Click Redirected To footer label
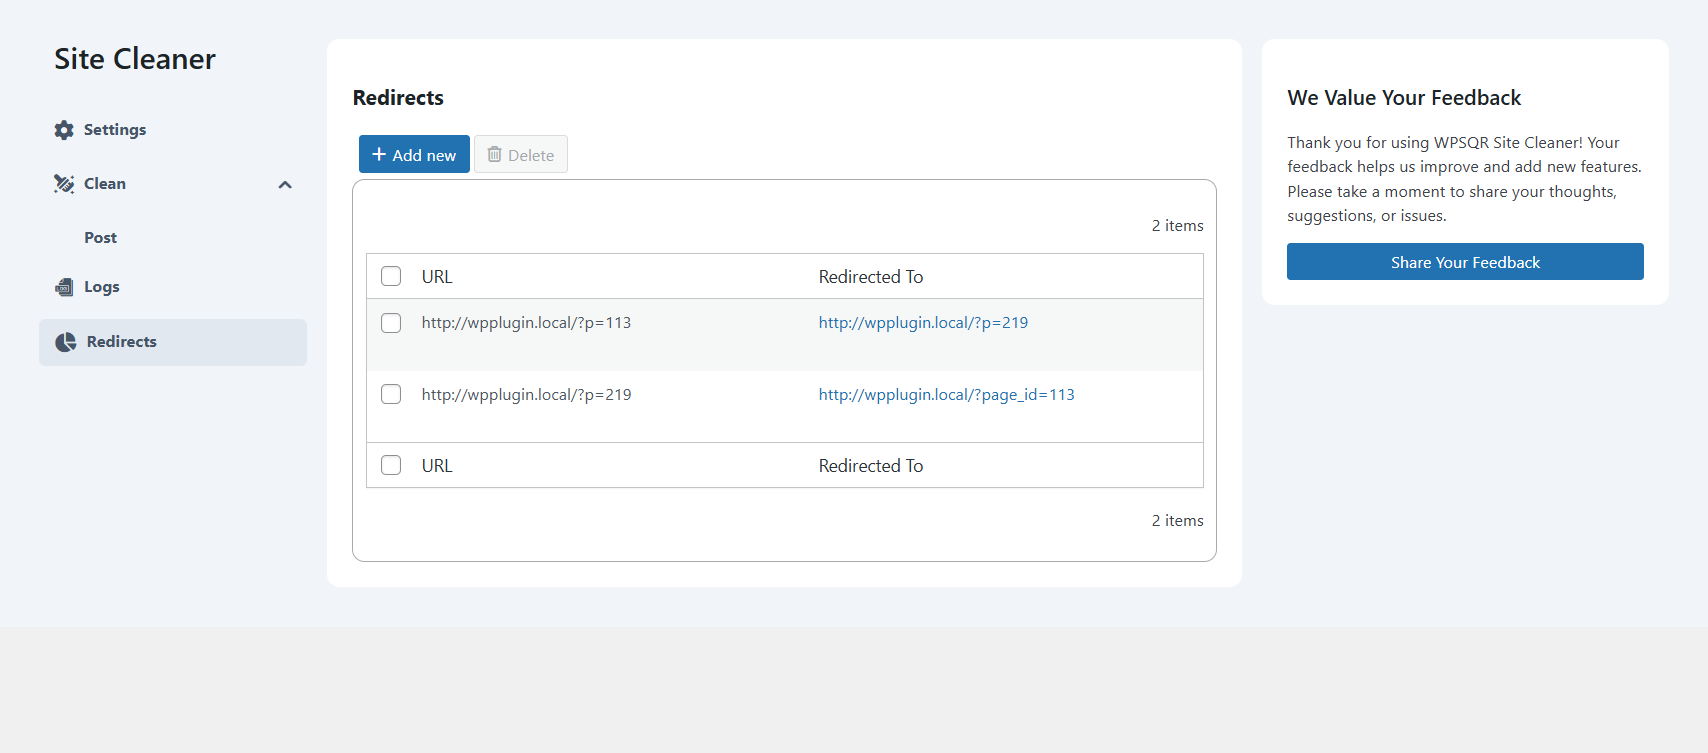The height and width of the screenshot is (753, 1708). point(871,466)
